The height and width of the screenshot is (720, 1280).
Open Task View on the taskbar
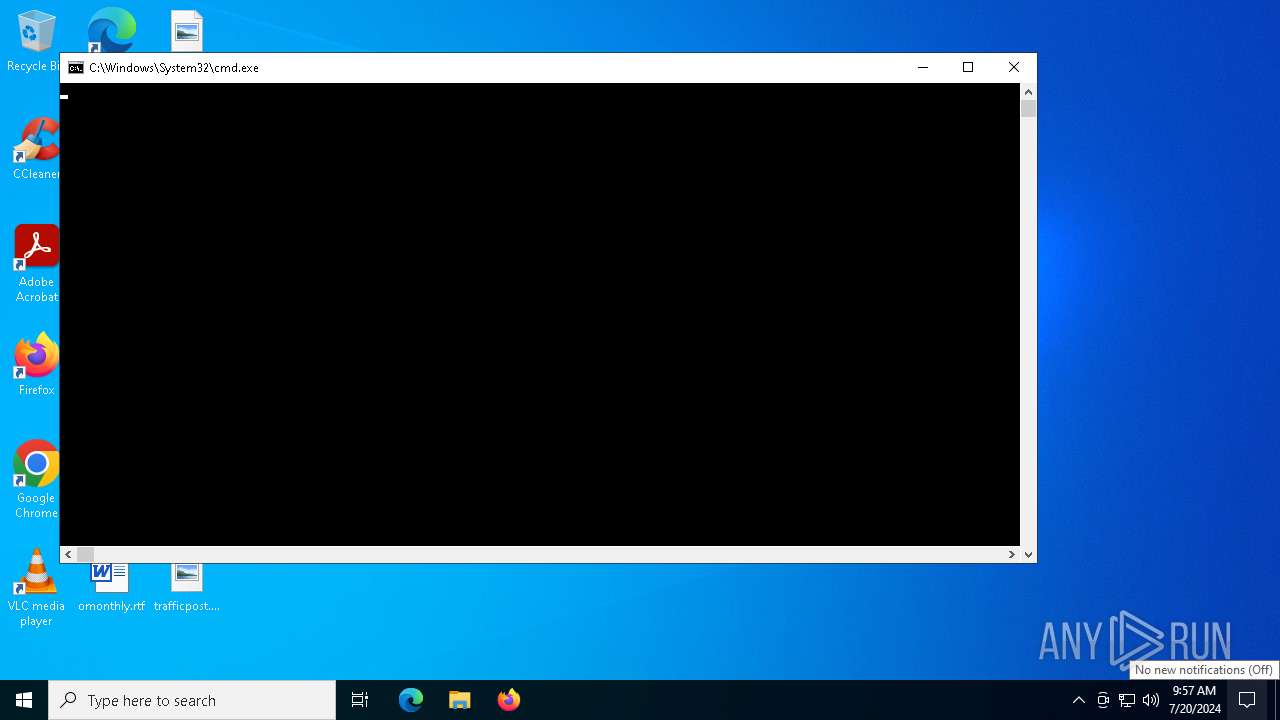pos(360,700)
